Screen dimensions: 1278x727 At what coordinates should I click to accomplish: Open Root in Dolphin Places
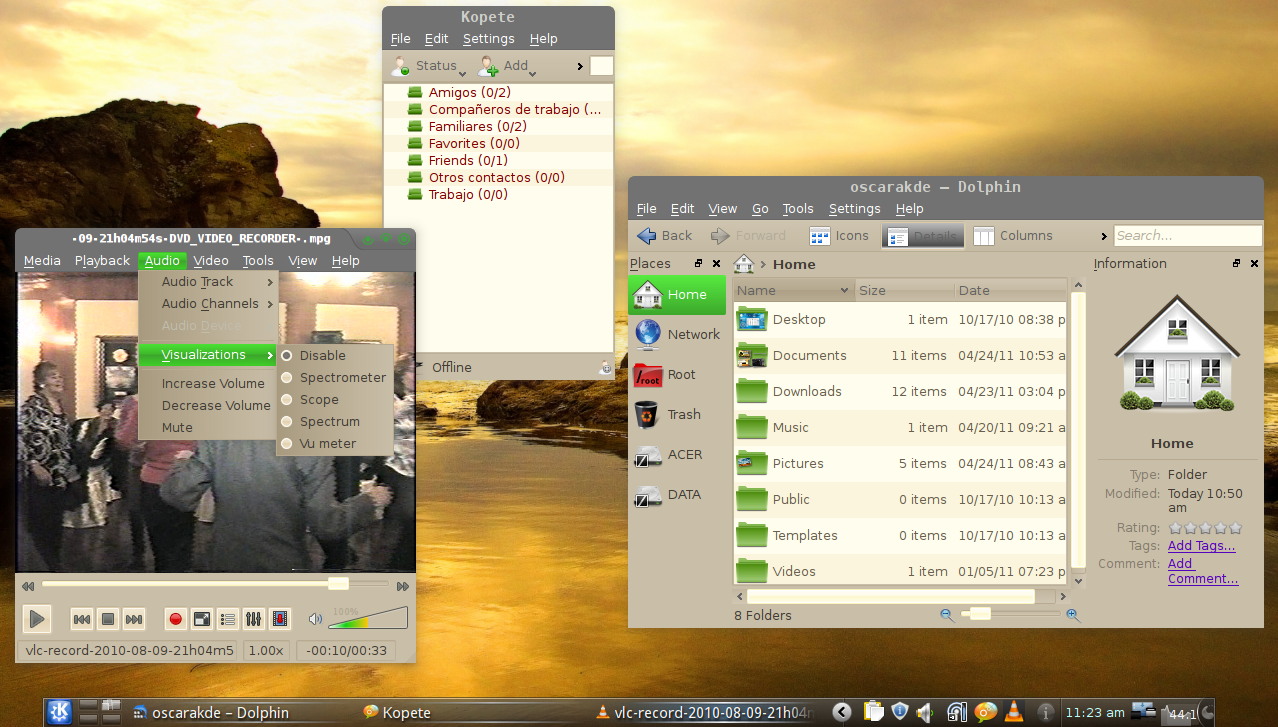(x=675, y=374)
